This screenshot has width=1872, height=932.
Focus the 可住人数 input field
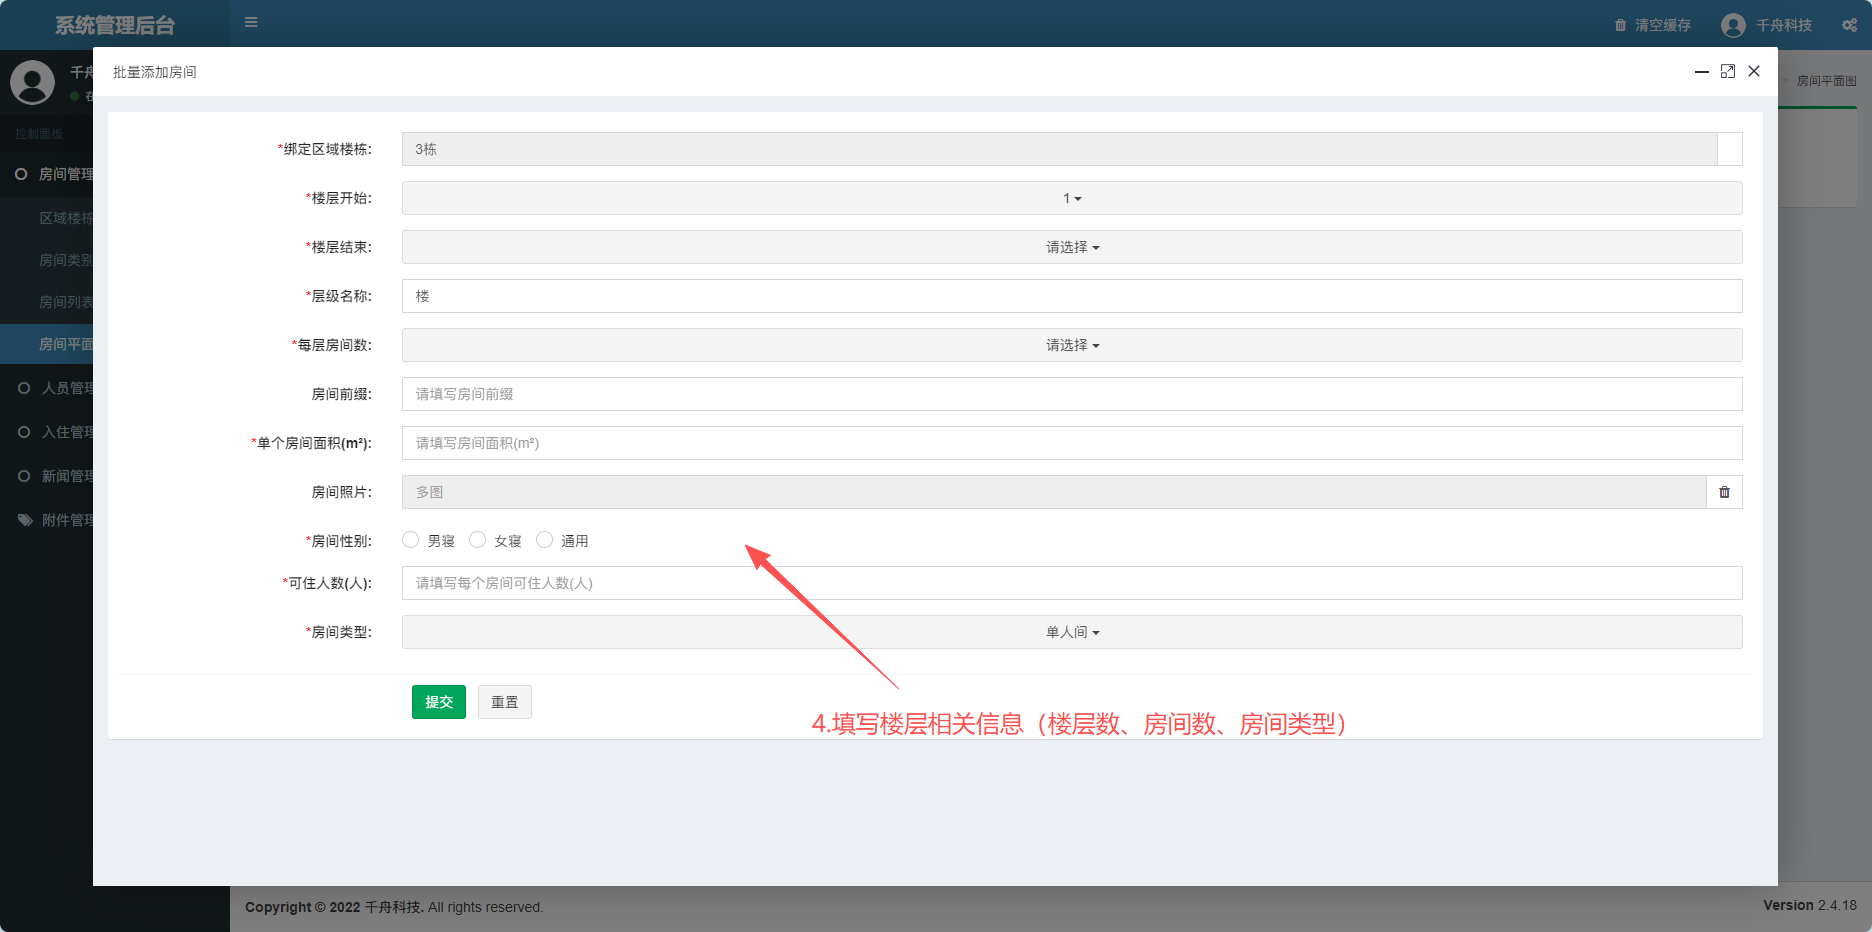click(1071, 583)
